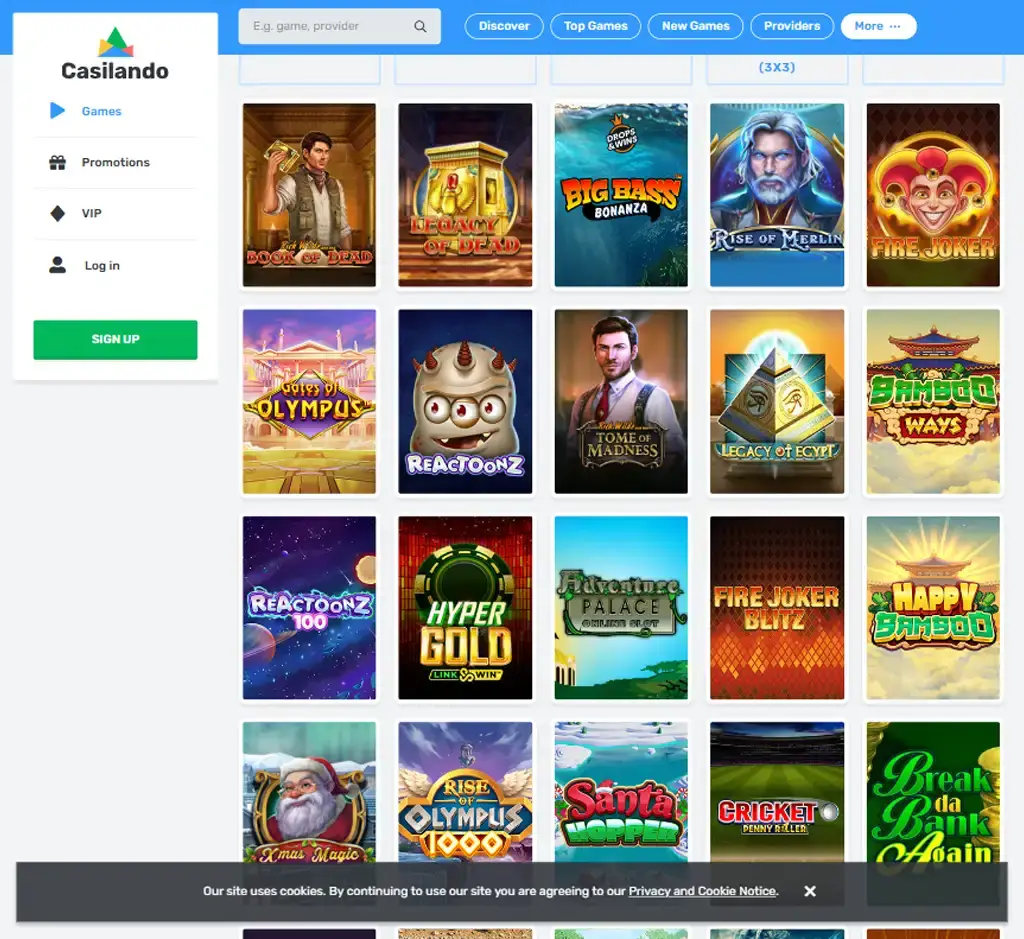Viewport: 1024px width, 939px height.
Task: Expand the More menu
Action: pos(878,26)
